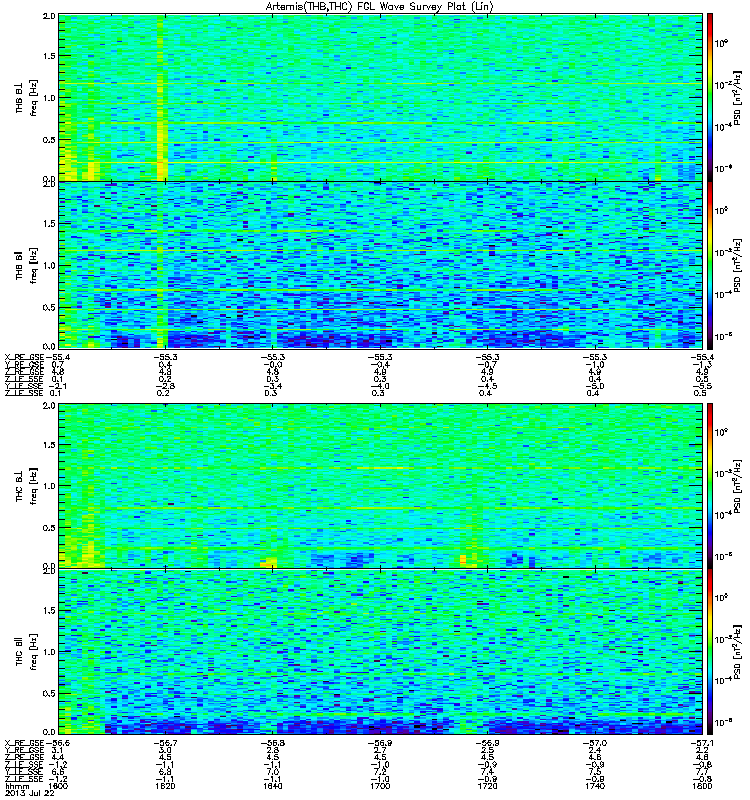Click the "-56.6" X_RE_GSE value

click(x=58, y=743)
